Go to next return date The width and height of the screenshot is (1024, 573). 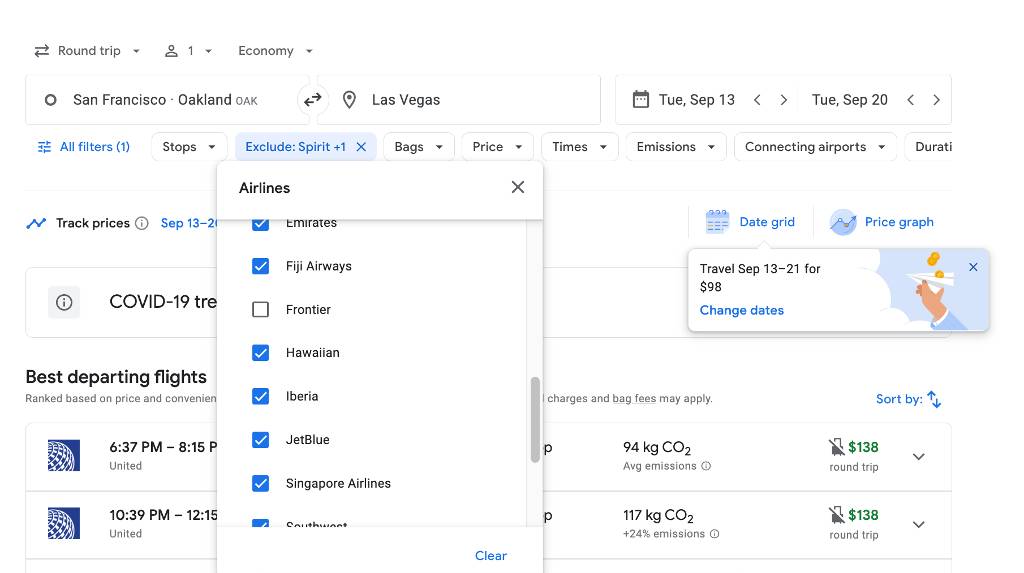tap(936, 100)
